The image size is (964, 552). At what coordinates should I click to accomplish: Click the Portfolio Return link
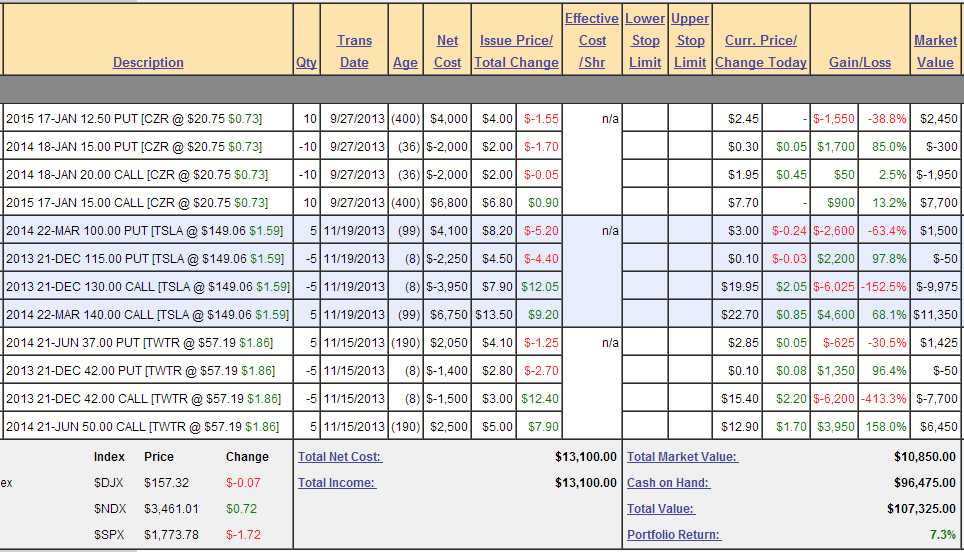pyautogui.click(x=673, y=535)
